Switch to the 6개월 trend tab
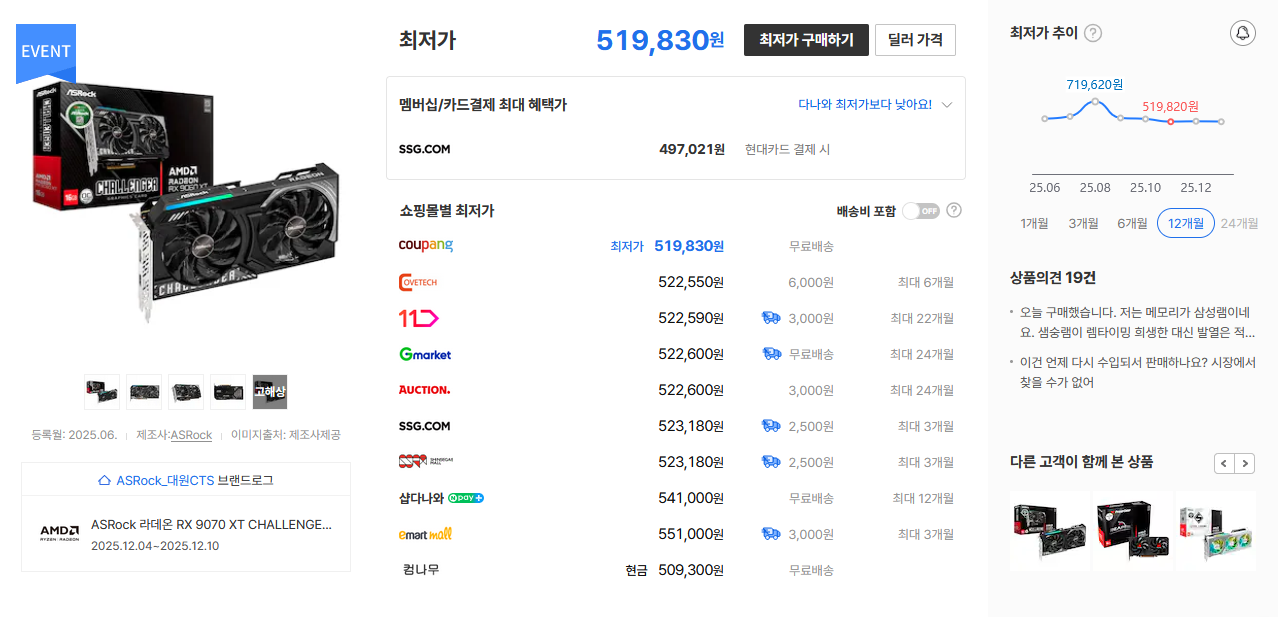1280x617 pixels. [1132, 223]
